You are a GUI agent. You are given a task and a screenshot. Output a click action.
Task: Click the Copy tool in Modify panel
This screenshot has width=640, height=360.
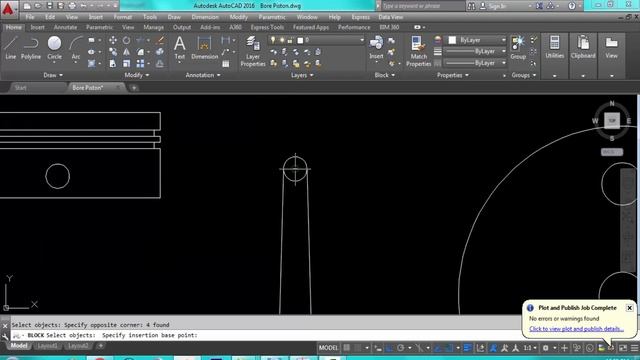113,52
